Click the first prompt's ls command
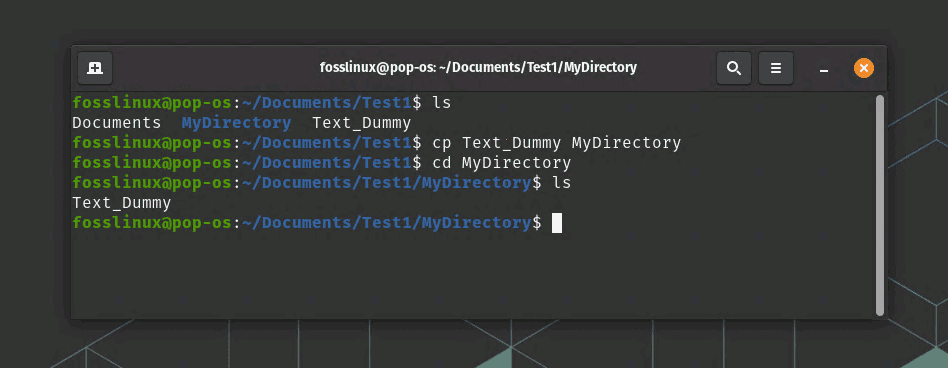 click(442, 103)
